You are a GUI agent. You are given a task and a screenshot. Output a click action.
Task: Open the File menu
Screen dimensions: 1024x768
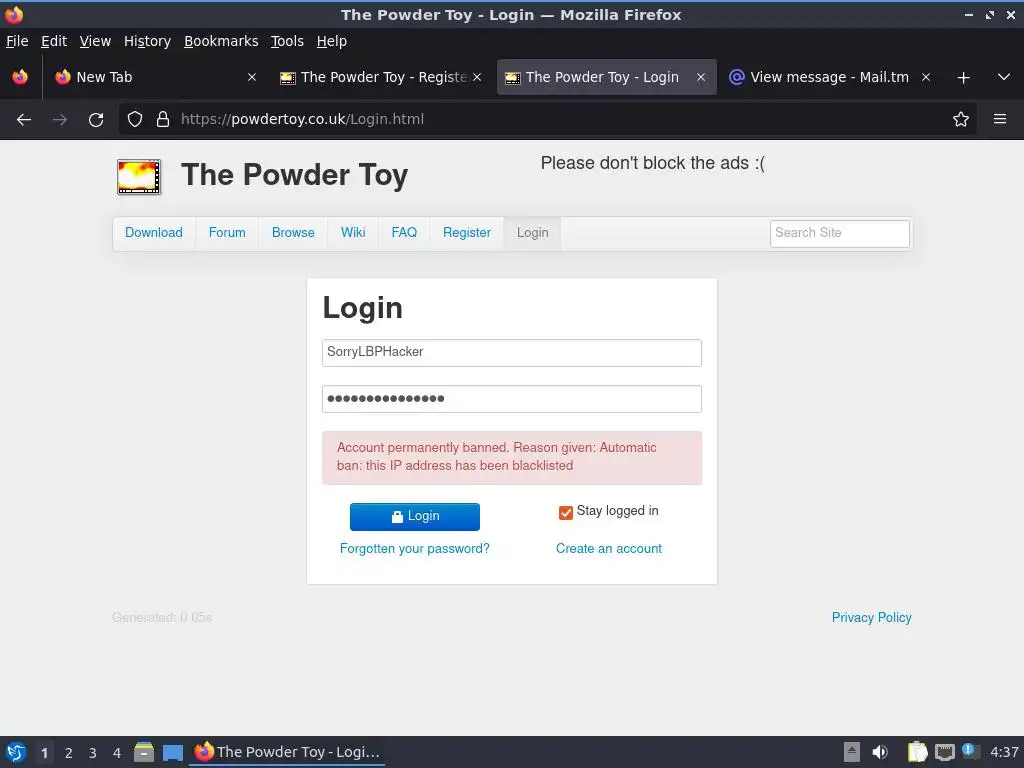(17, 41)
